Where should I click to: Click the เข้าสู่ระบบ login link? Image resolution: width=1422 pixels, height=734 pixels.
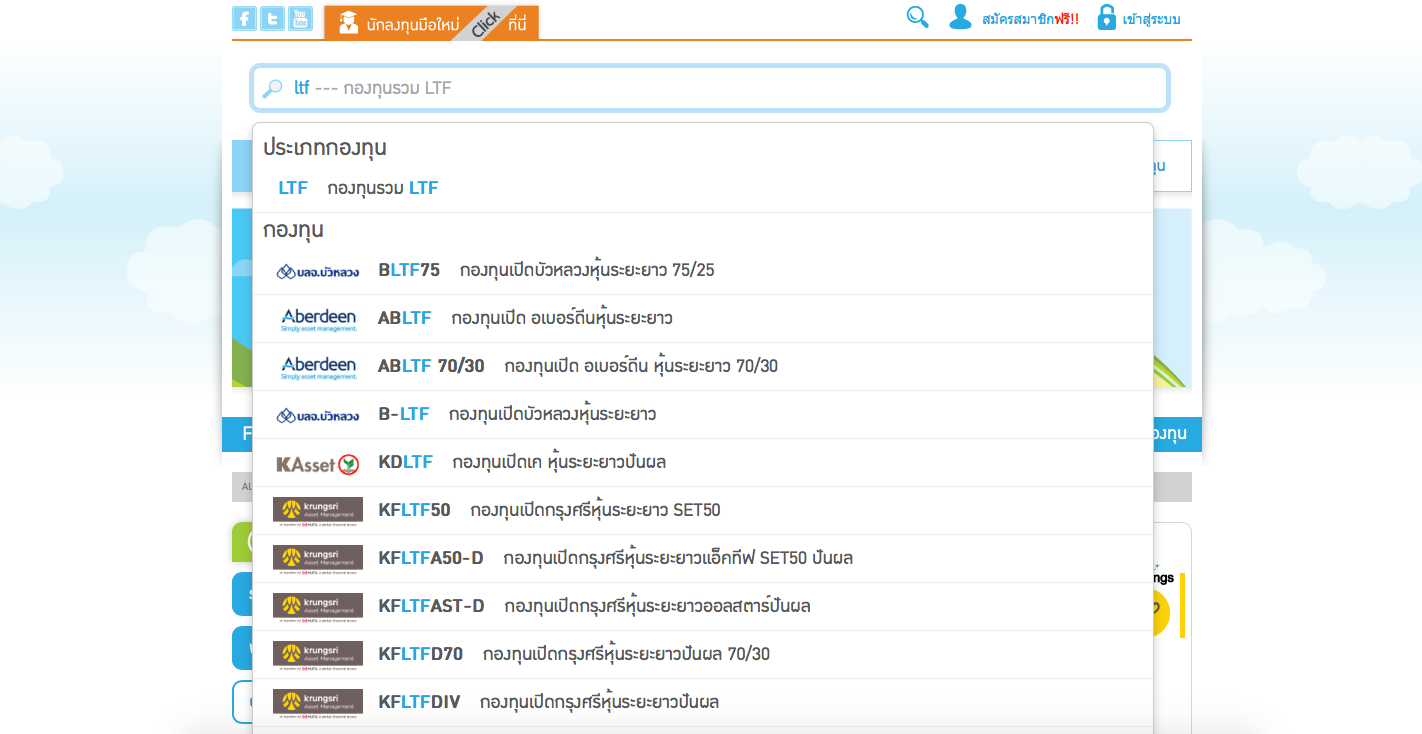tap(1151, 19)
